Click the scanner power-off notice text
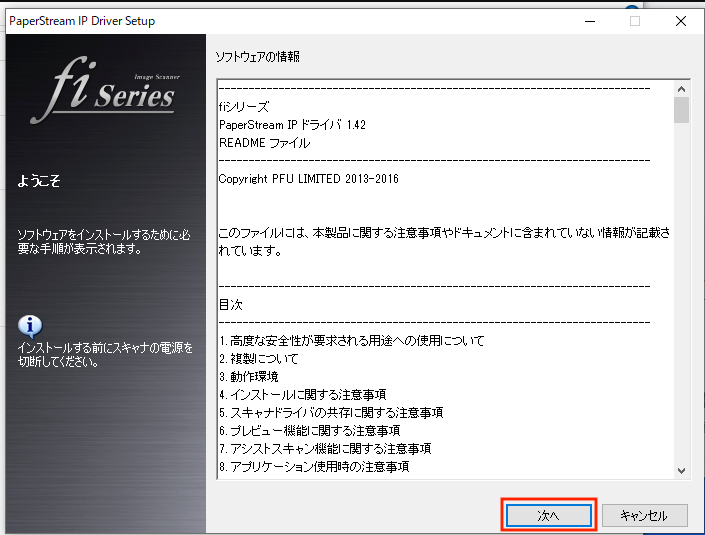This screenshot has width=705, height=535. [105, 355]
